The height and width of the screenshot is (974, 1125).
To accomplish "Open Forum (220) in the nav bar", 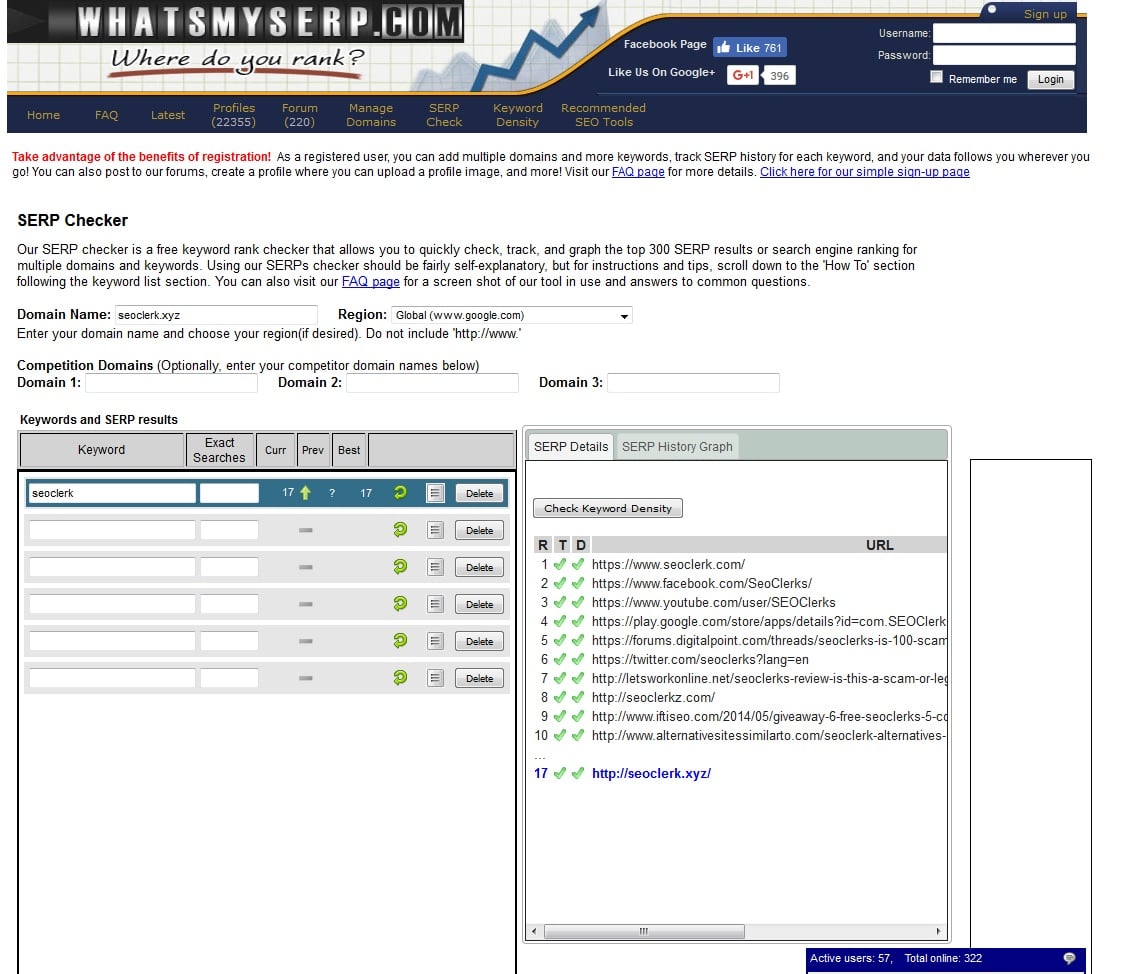I will point(299,115).
